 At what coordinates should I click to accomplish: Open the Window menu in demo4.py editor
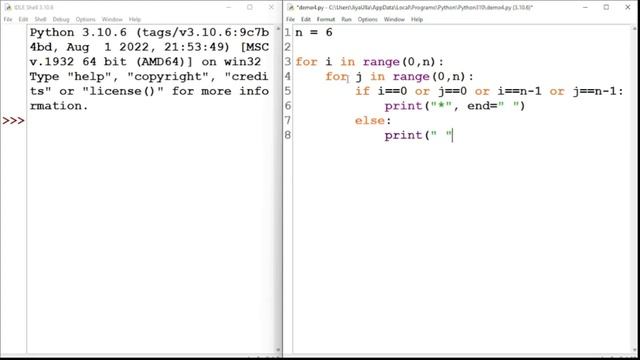pos(394,19)
